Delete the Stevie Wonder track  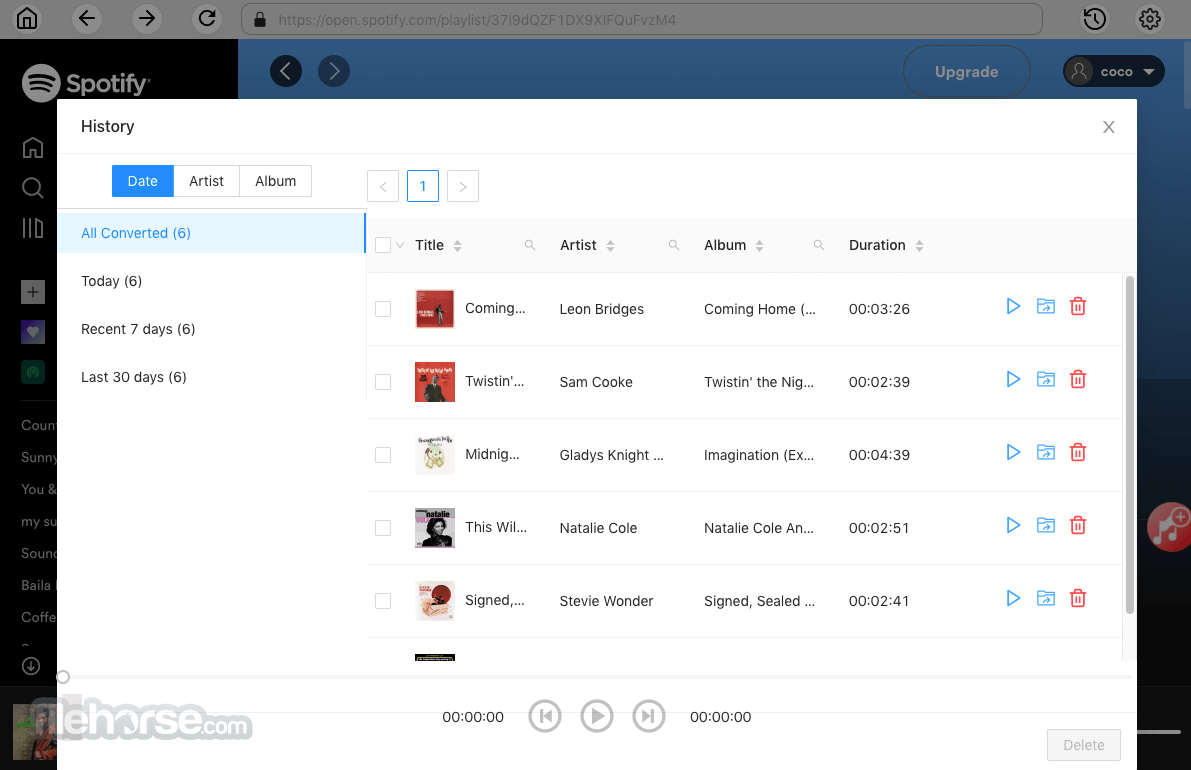pos(1078,598)
